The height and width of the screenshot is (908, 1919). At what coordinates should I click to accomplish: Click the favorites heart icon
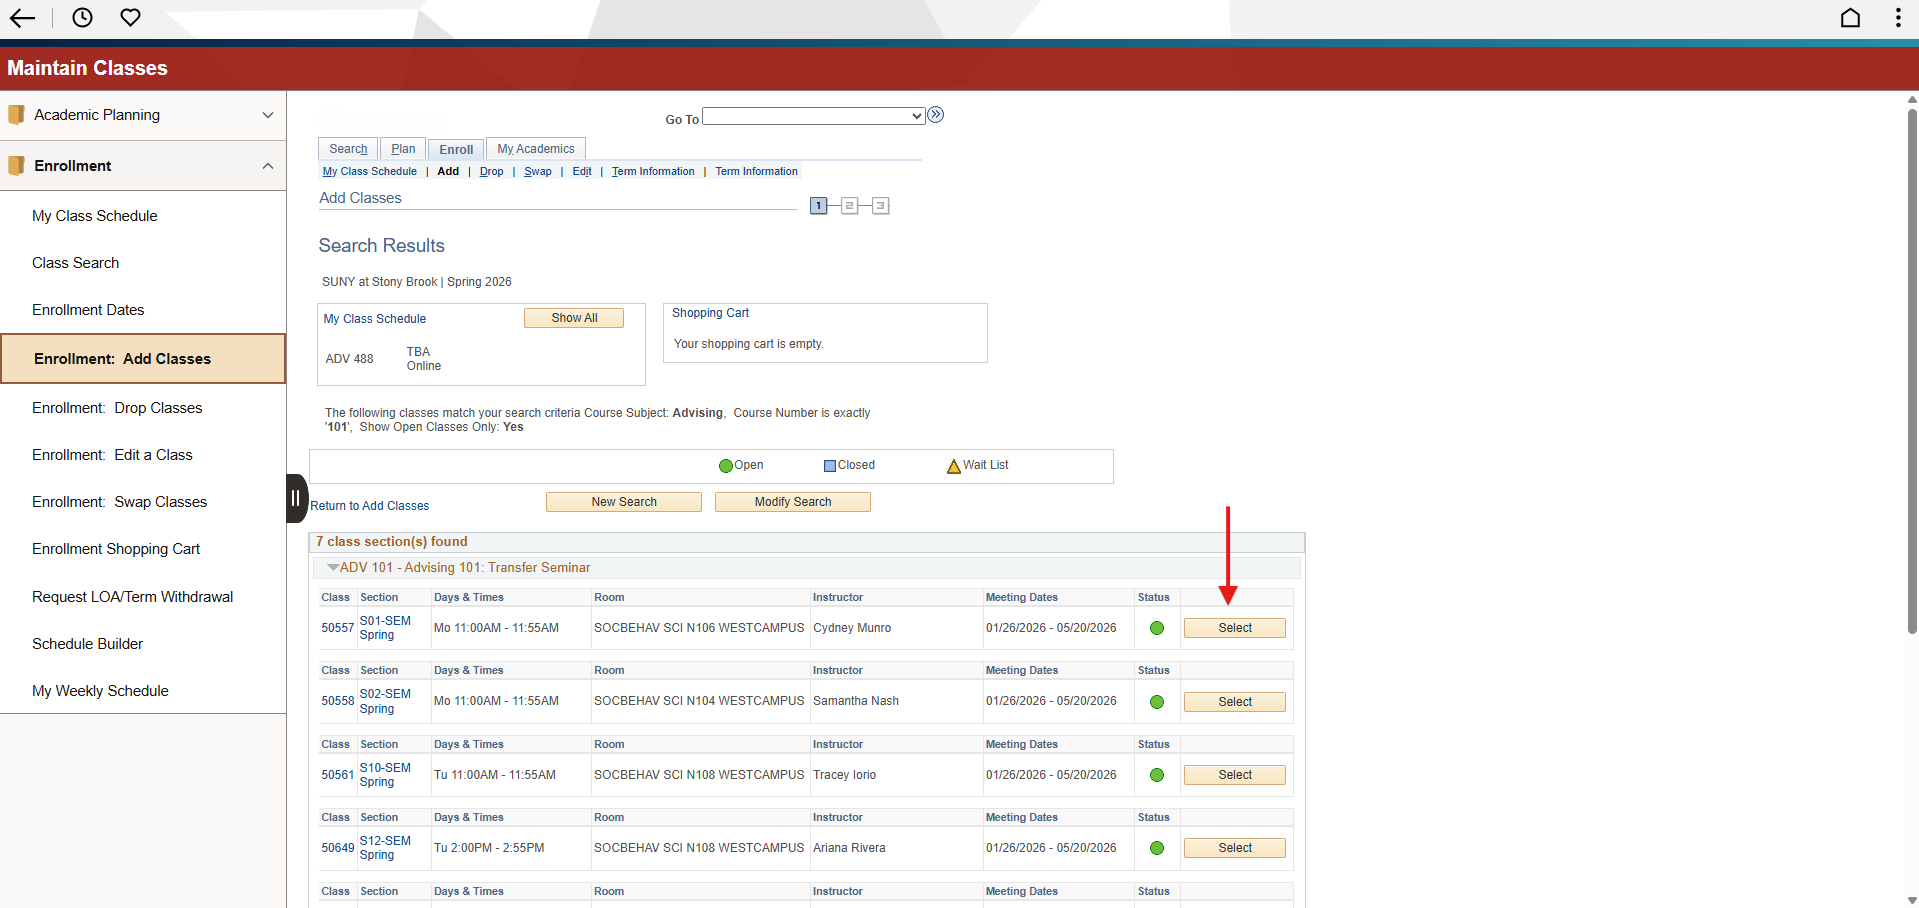click(130, 17)
